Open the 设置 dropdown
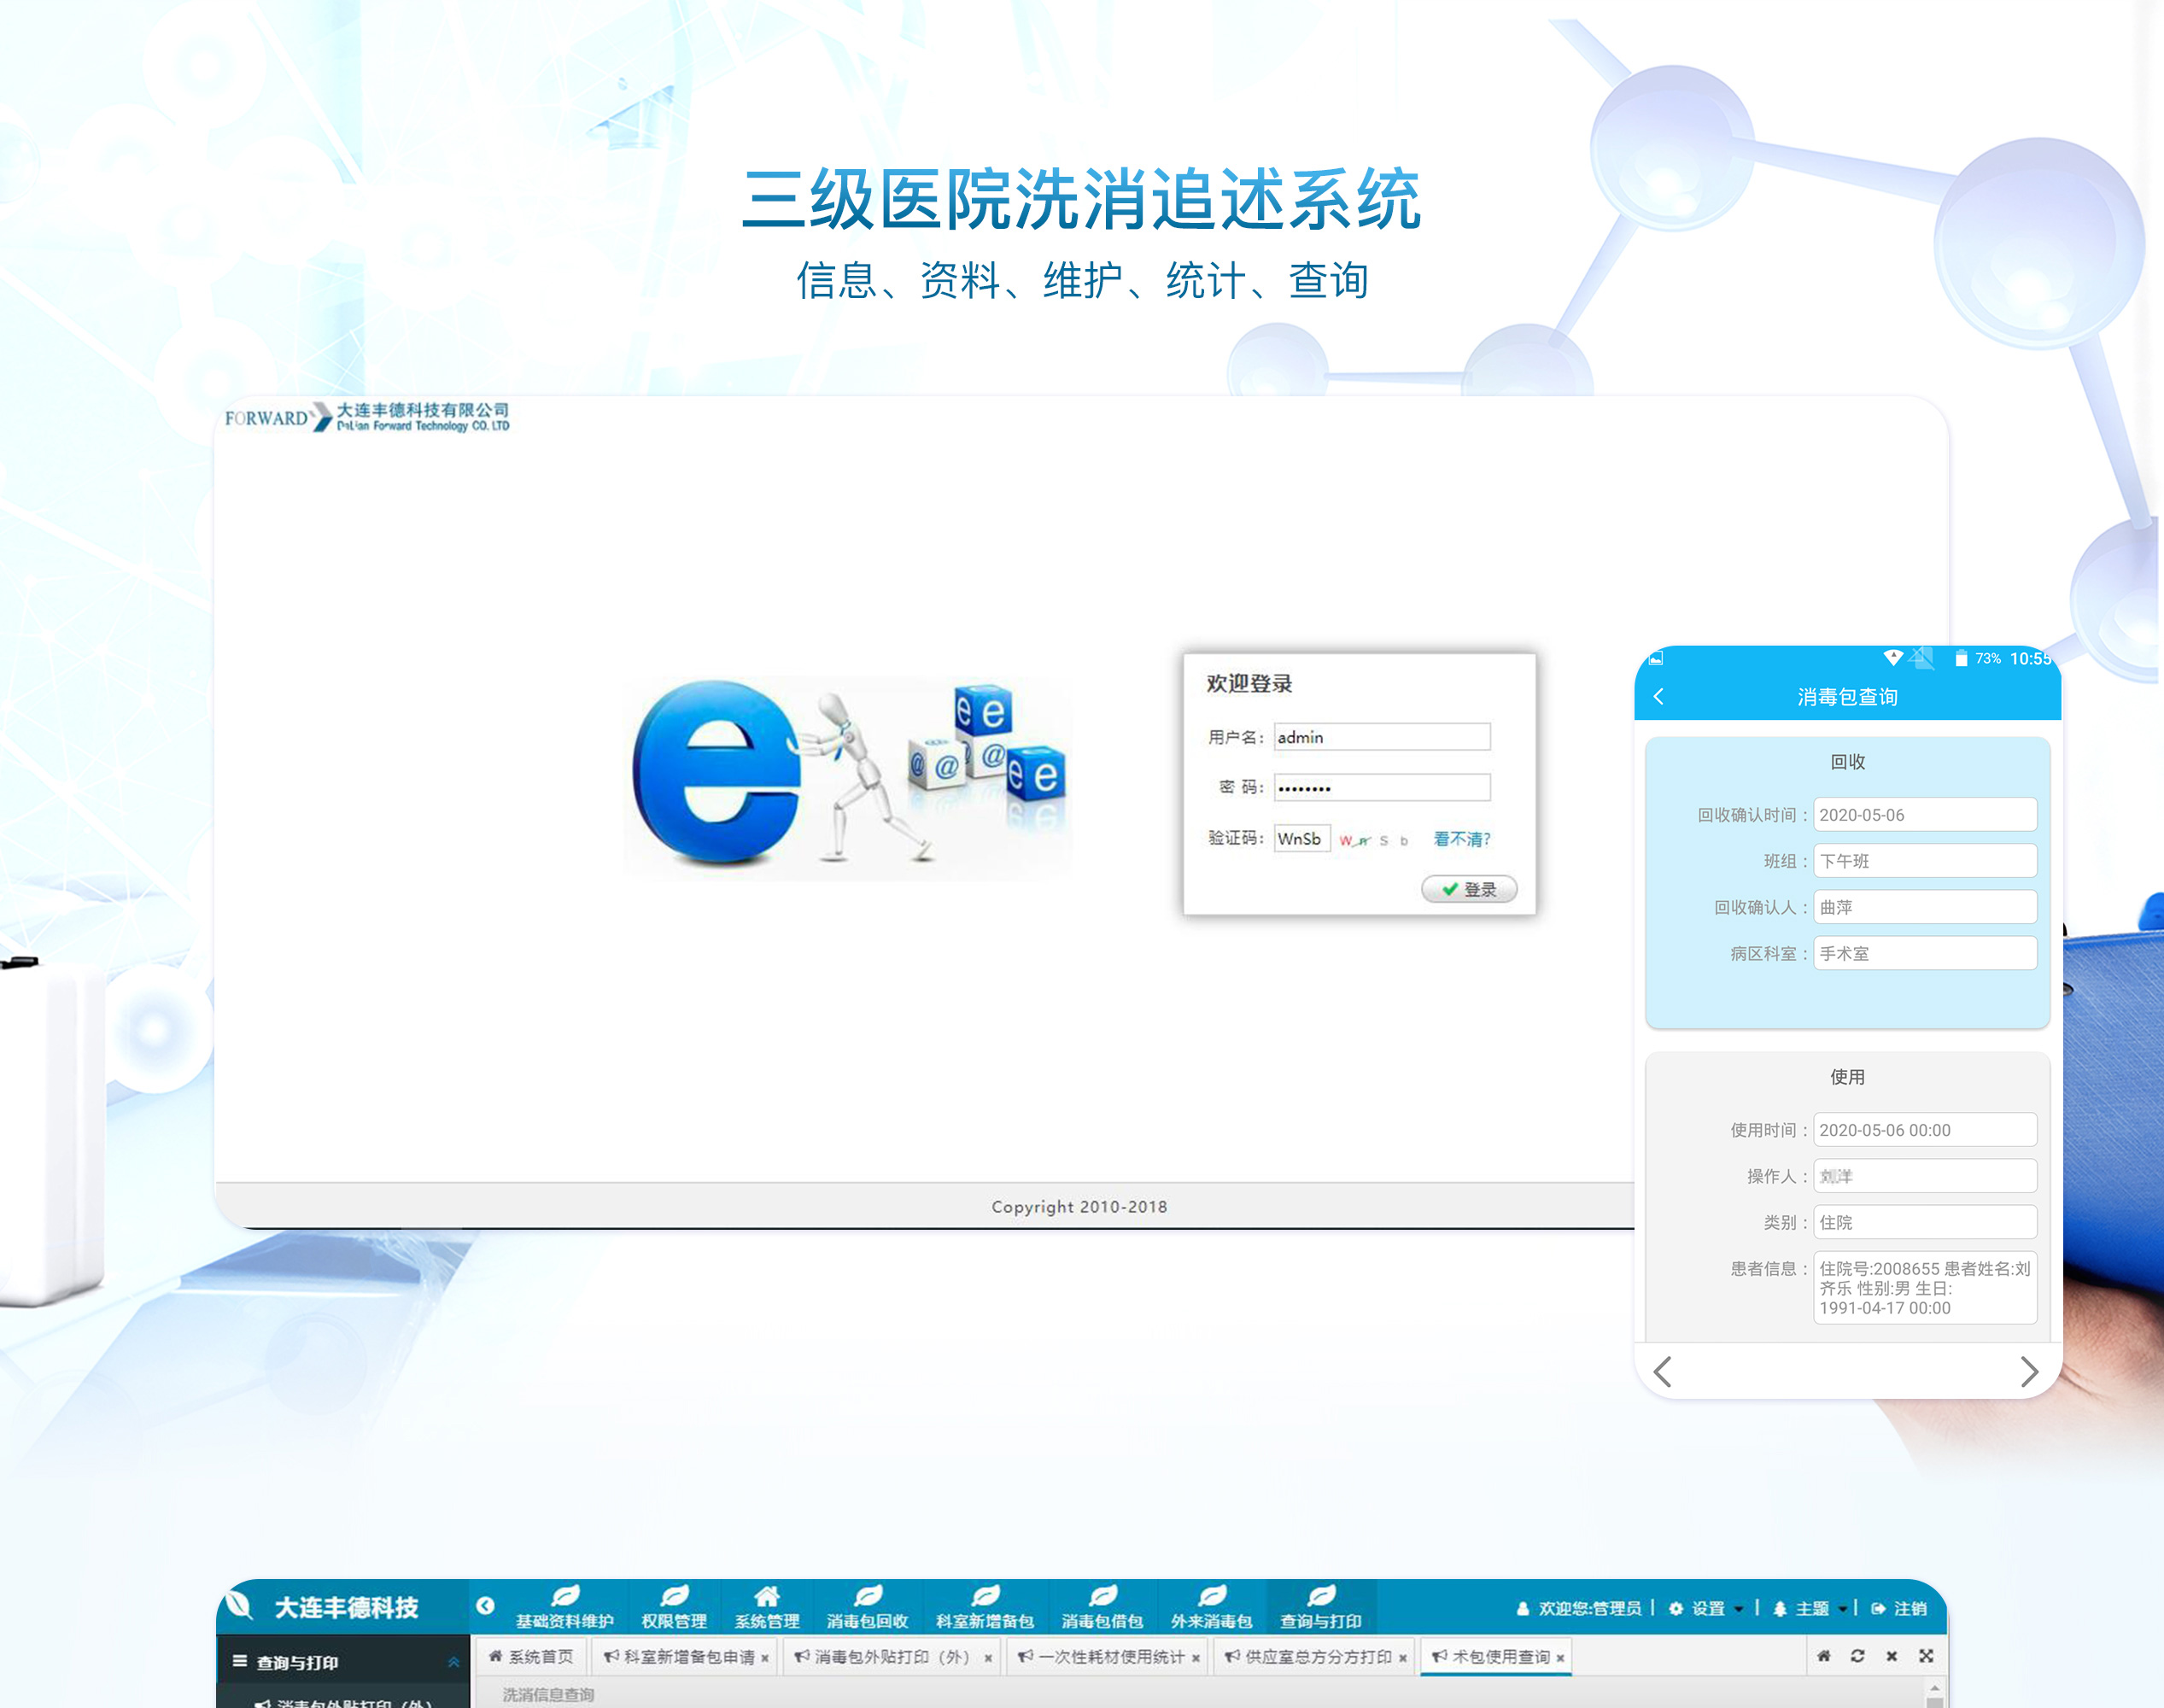The width and height of the screenshot is (2164, 1708). 1708,1608
